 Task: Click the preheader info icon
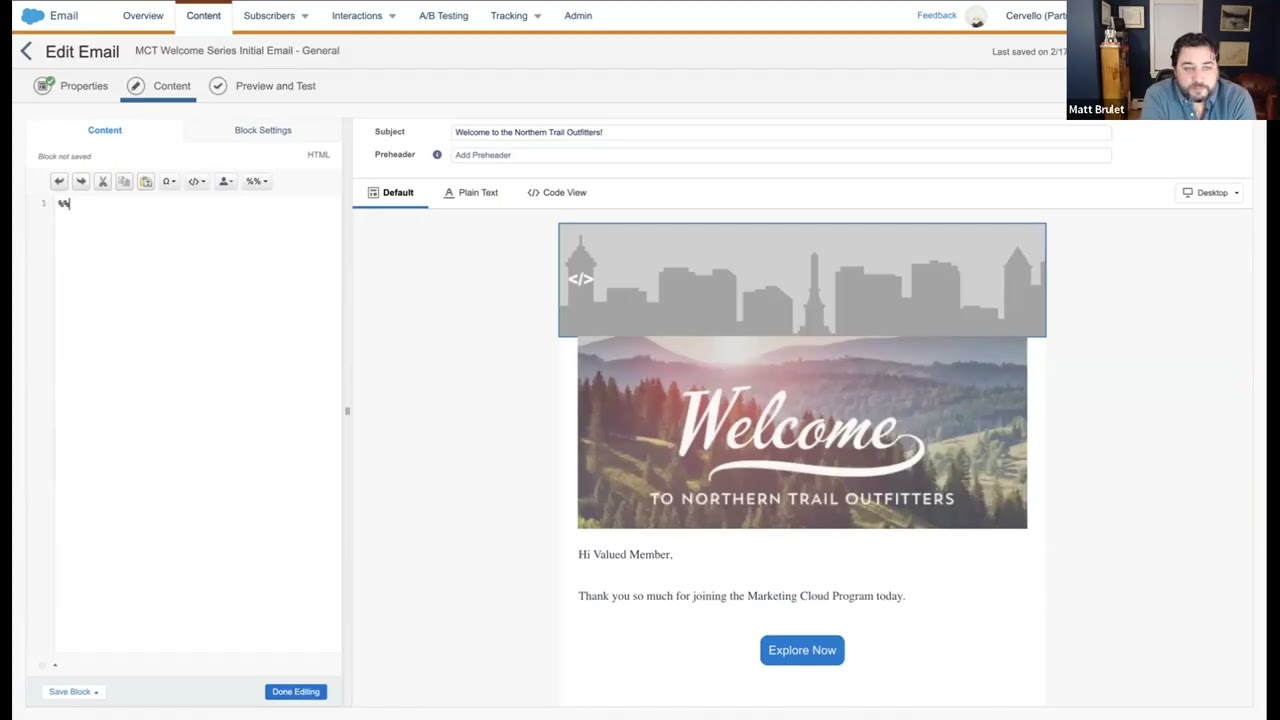437,155
